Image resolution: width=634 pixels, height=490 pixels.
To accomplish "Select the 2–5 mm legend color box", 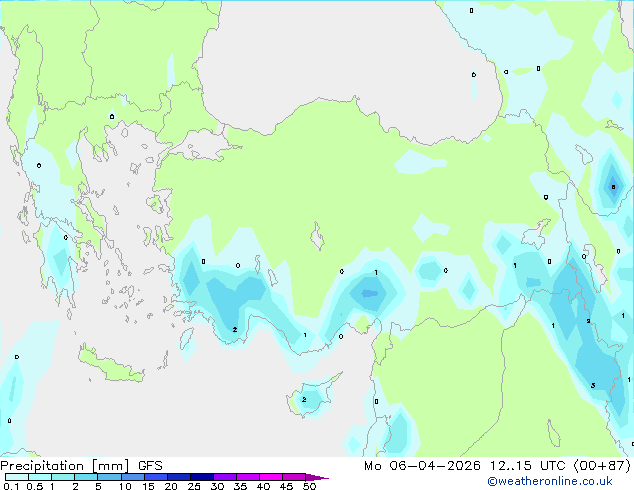I will 86,477.
